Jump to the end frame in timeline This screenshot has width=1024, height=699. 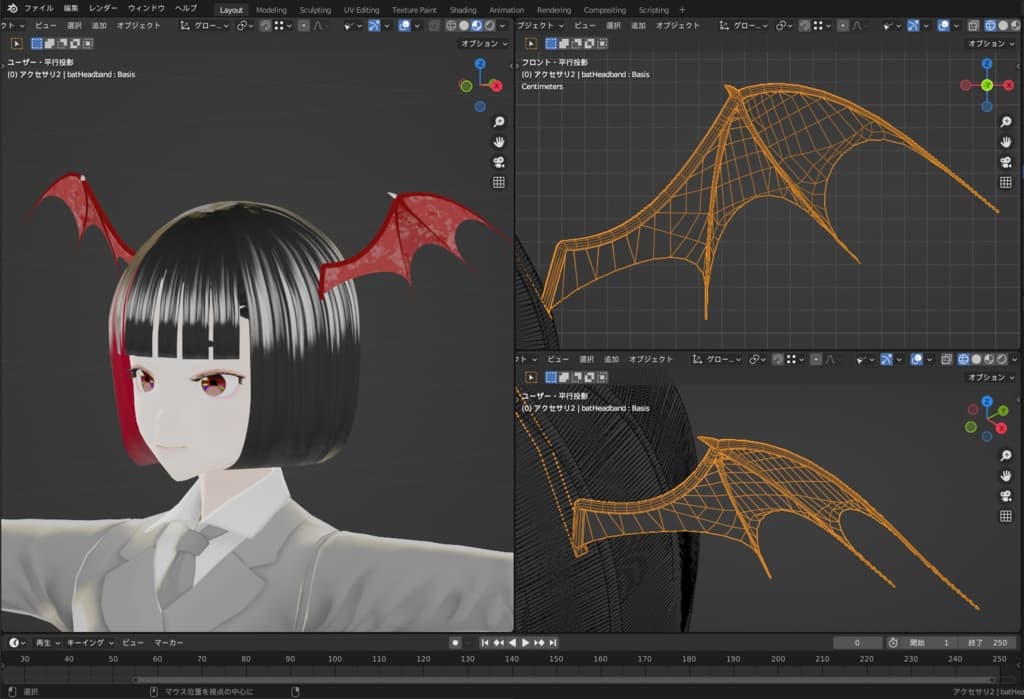tap(553, 643)
